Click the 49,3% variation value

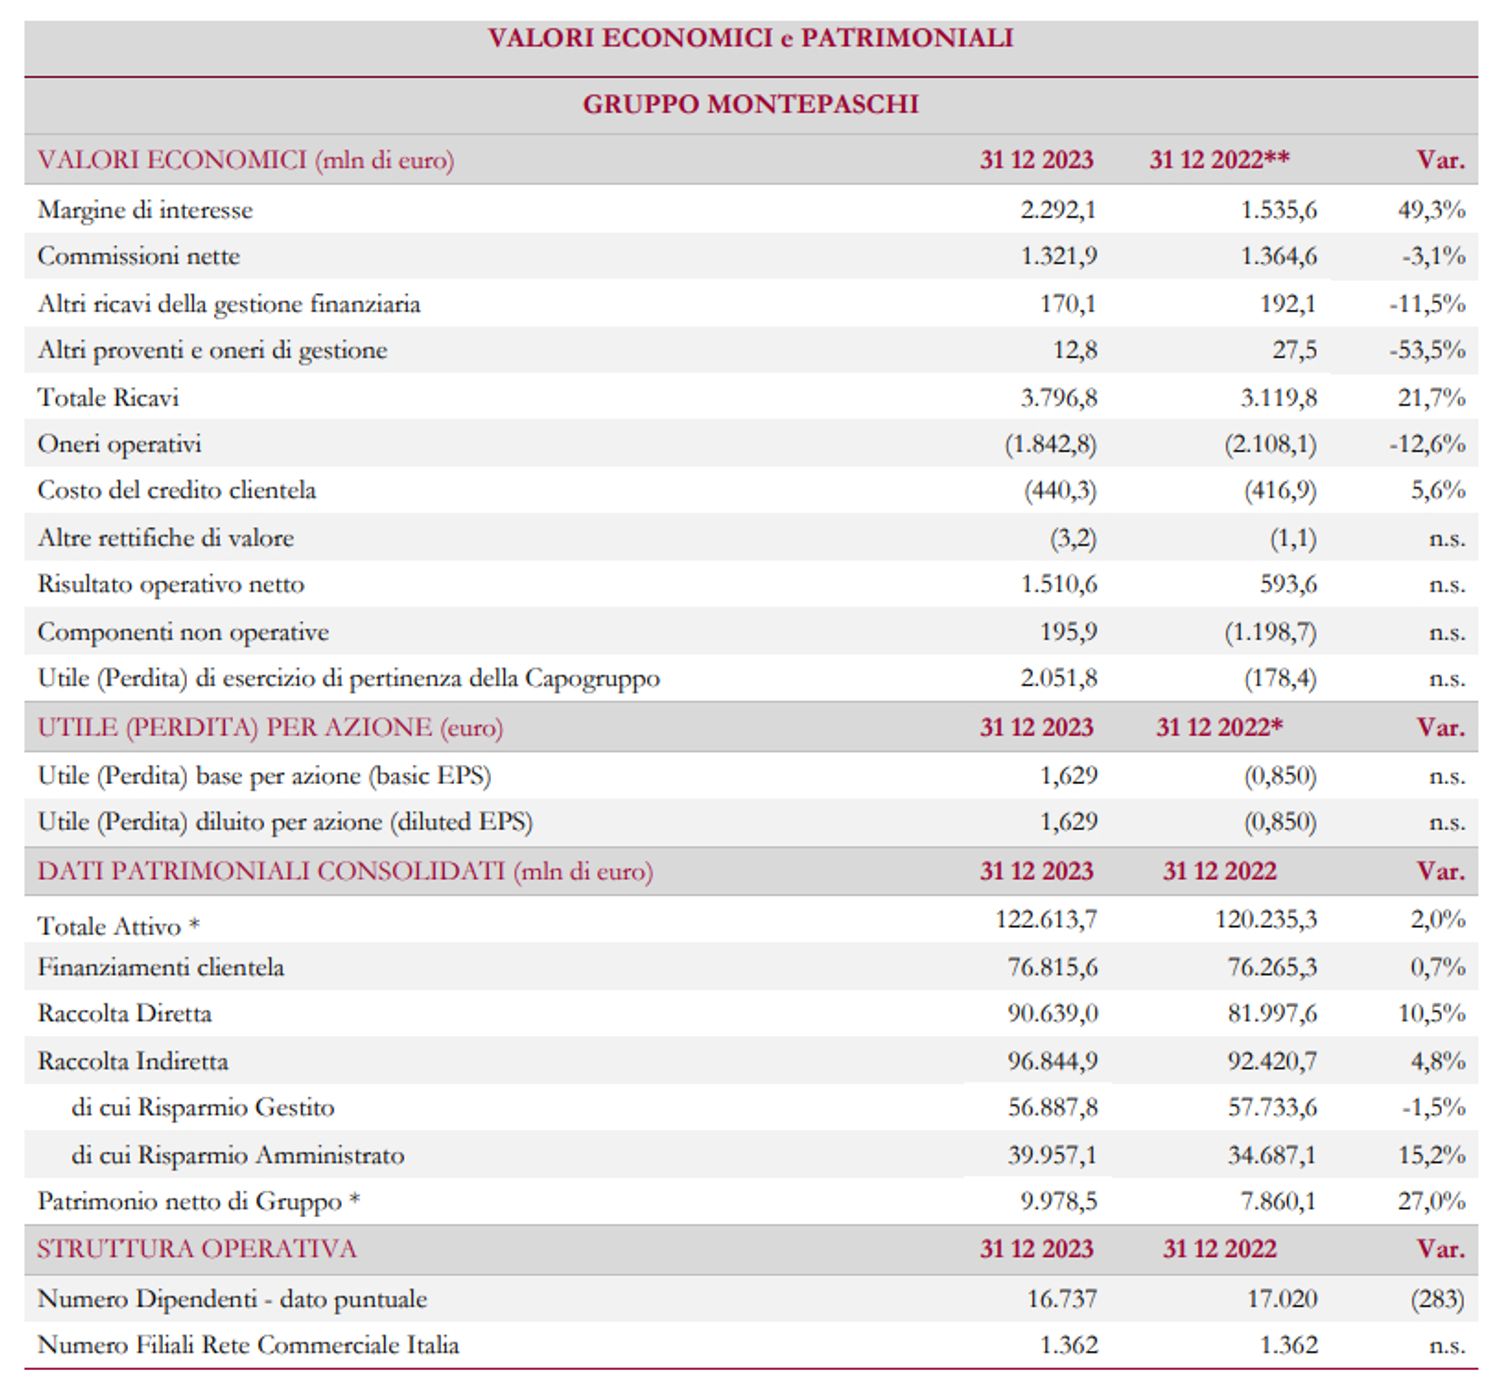click(1431, 210)
